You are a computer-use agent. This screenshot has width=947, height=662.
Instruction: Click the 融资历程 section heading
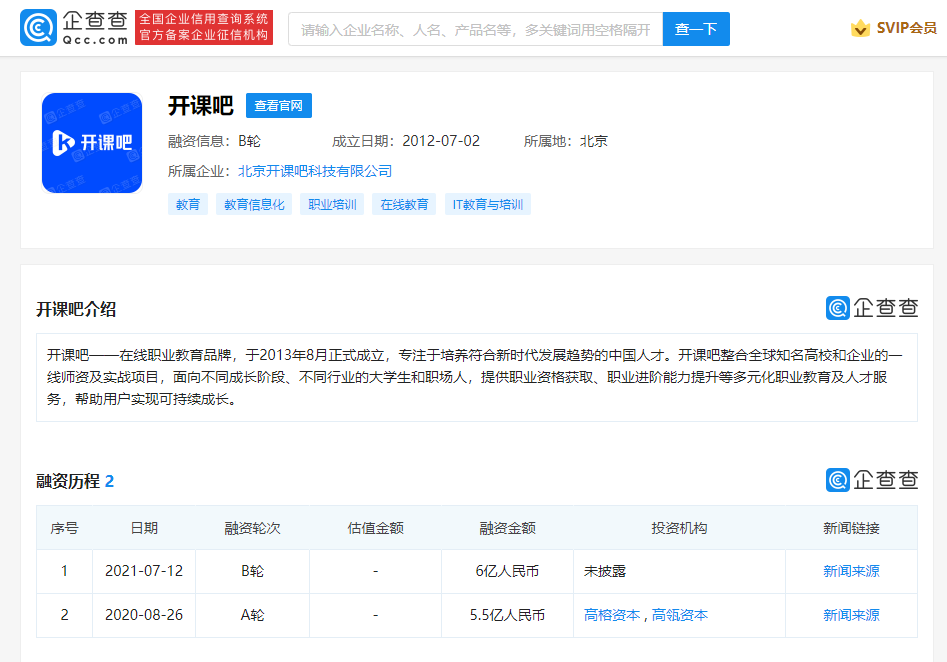tap(75, 481)
